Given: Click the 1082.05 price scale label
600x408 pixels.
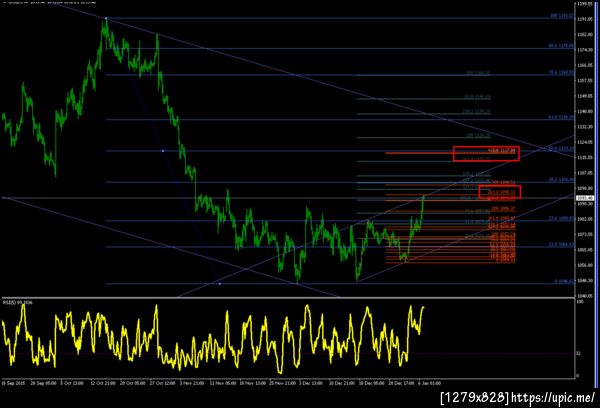Looking at the screenshot, I should point(585,219).
